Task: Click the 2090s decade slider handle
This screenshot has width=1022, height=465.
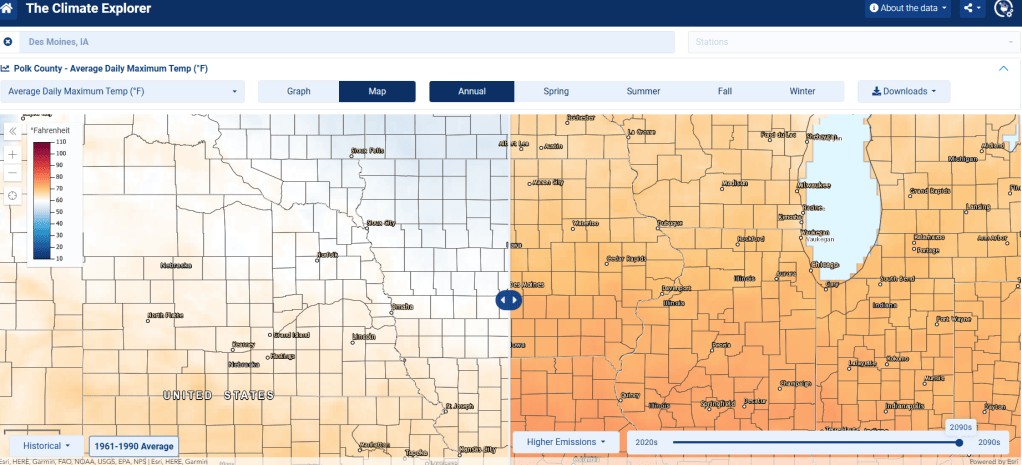Action: [x=959, y=441]
